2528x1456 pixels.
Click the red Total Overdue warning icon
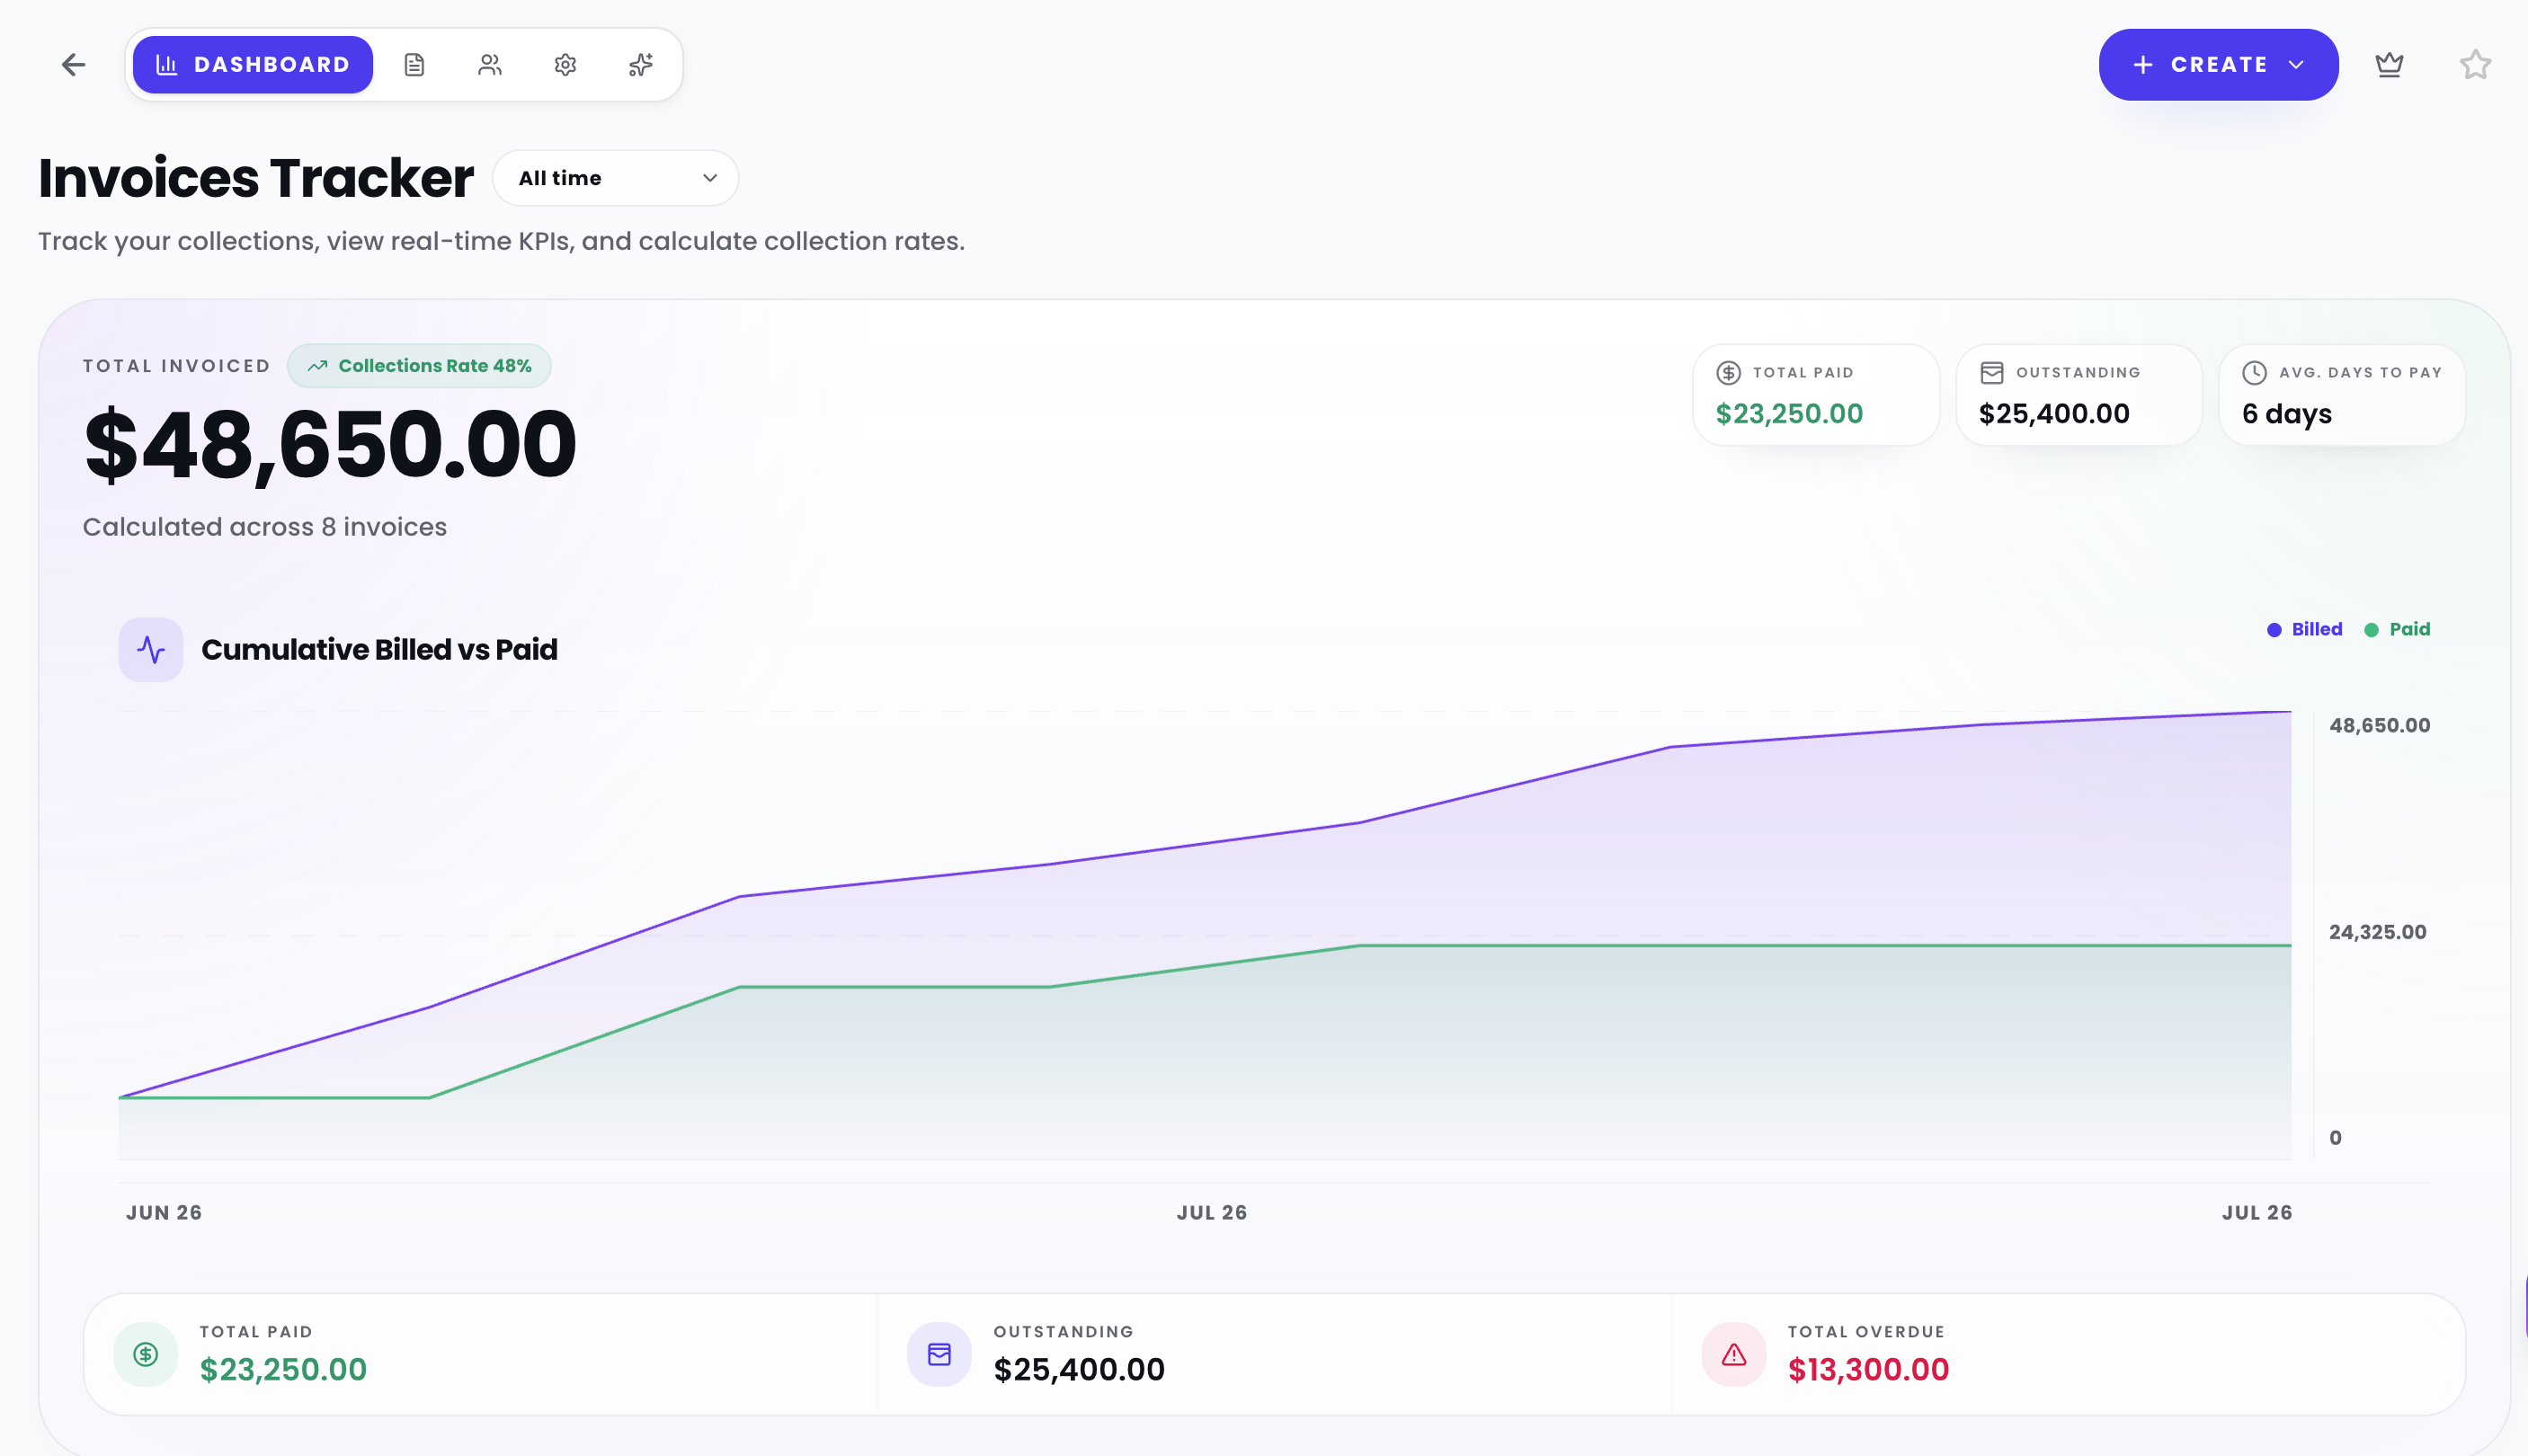1733,1354
